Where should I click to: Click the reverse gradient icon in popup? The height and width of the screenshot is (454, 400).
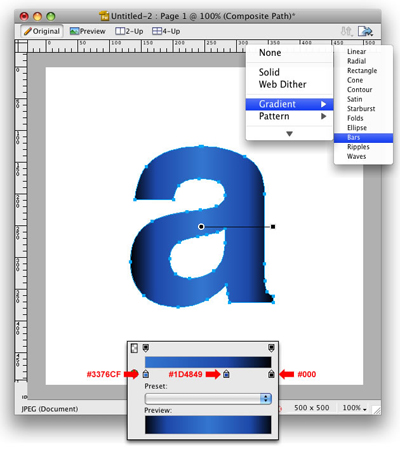[x=134, y=348]
